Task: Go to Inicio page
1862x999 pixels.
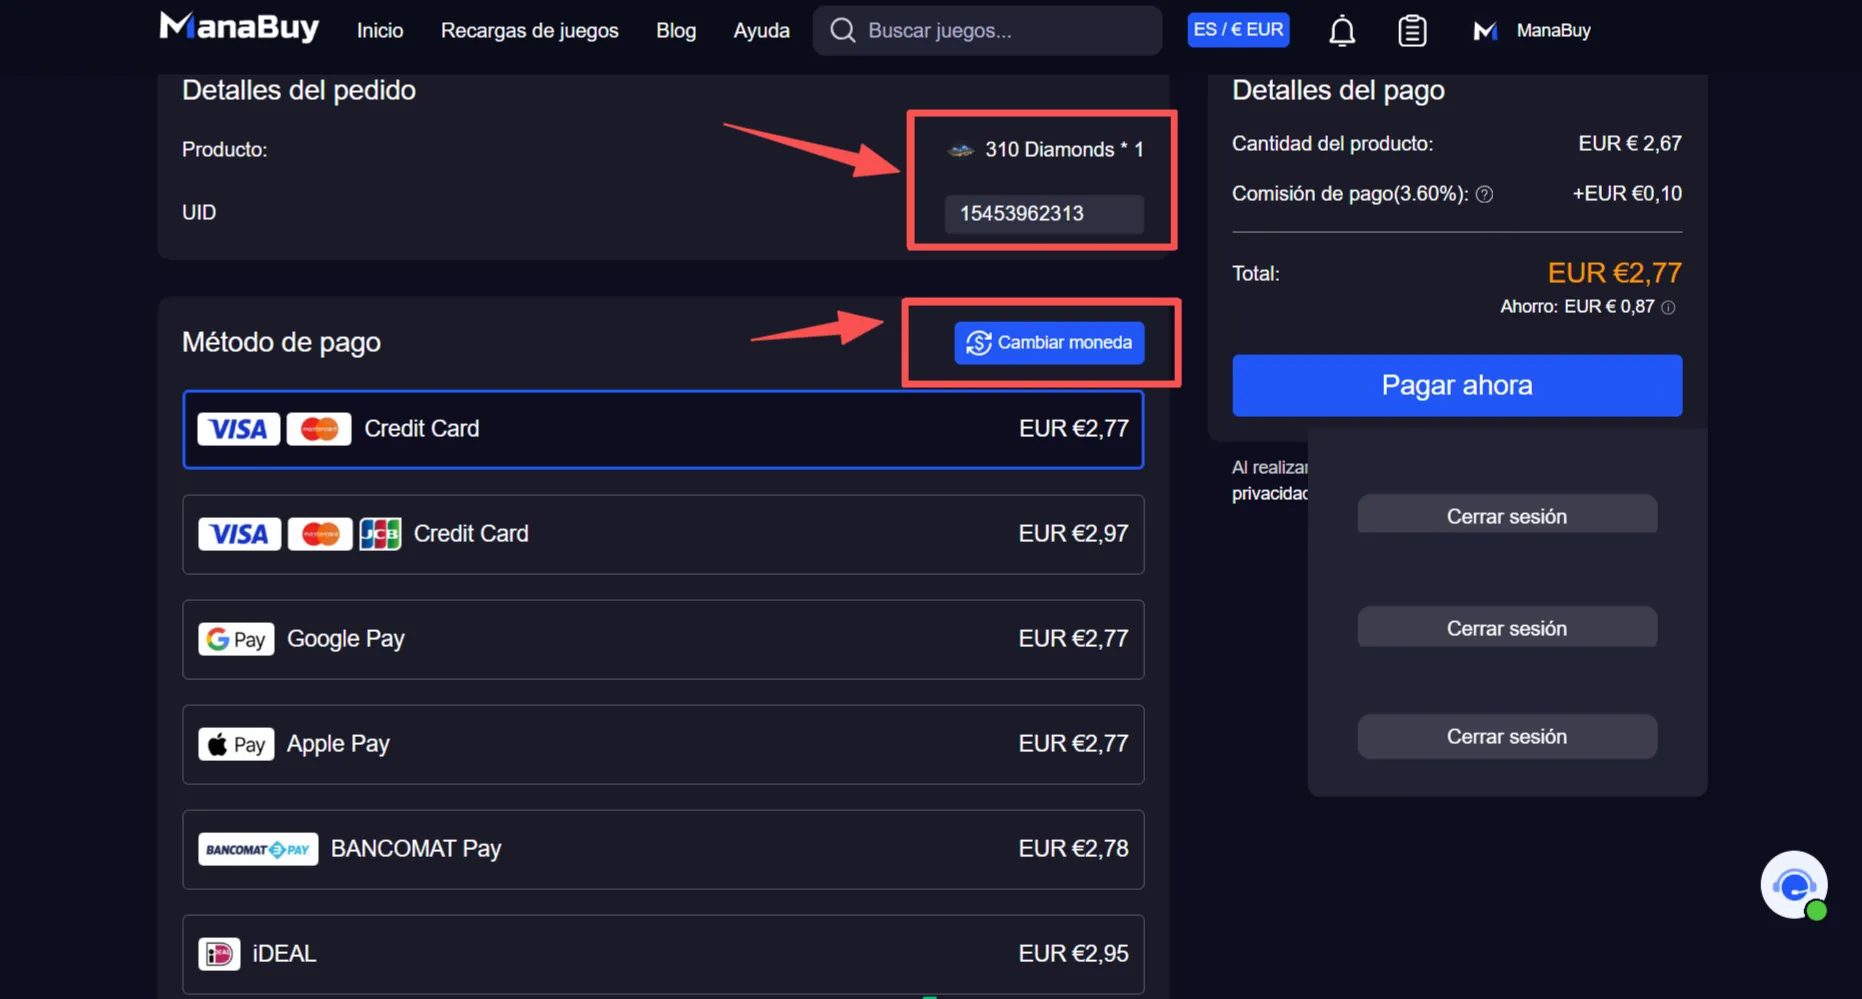Action: (x=380, y=31)
